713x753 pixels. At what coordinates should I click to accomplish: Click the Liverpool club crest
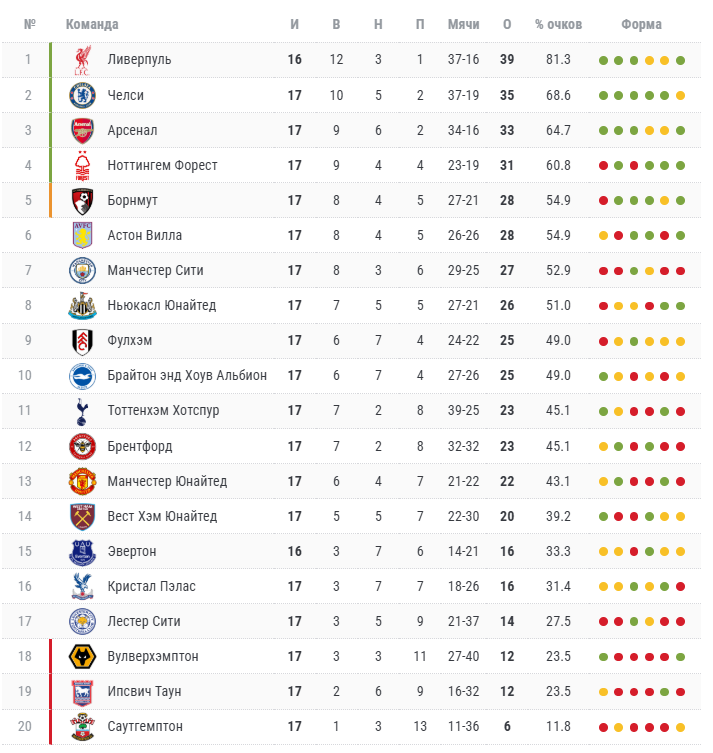82,60
